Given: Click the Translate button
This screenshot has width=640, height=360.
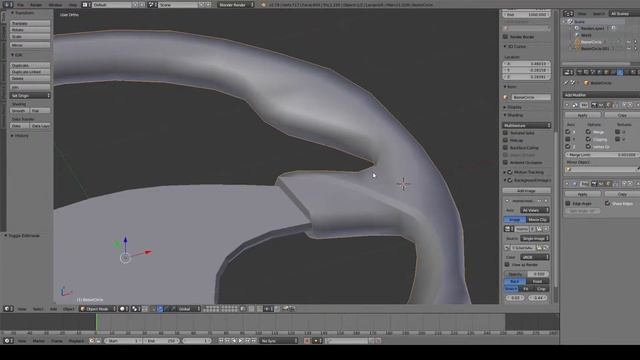Looking at the screenshot, I should 30,23.
